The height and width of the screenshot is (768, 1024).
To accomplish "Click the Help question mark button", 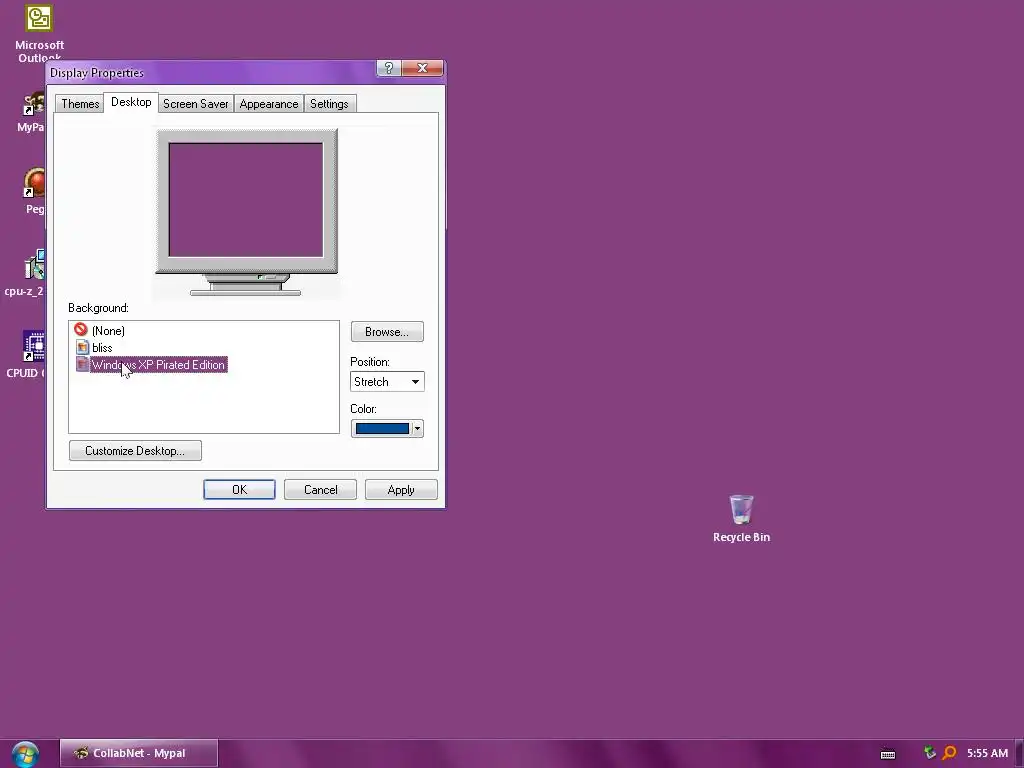I will tap(389, 68).
